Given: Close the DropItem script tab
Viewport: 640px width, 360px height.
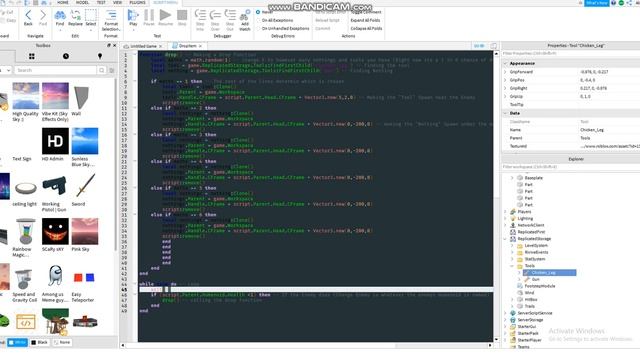Looking at the screenshot, I should click(x=200, y=46).
